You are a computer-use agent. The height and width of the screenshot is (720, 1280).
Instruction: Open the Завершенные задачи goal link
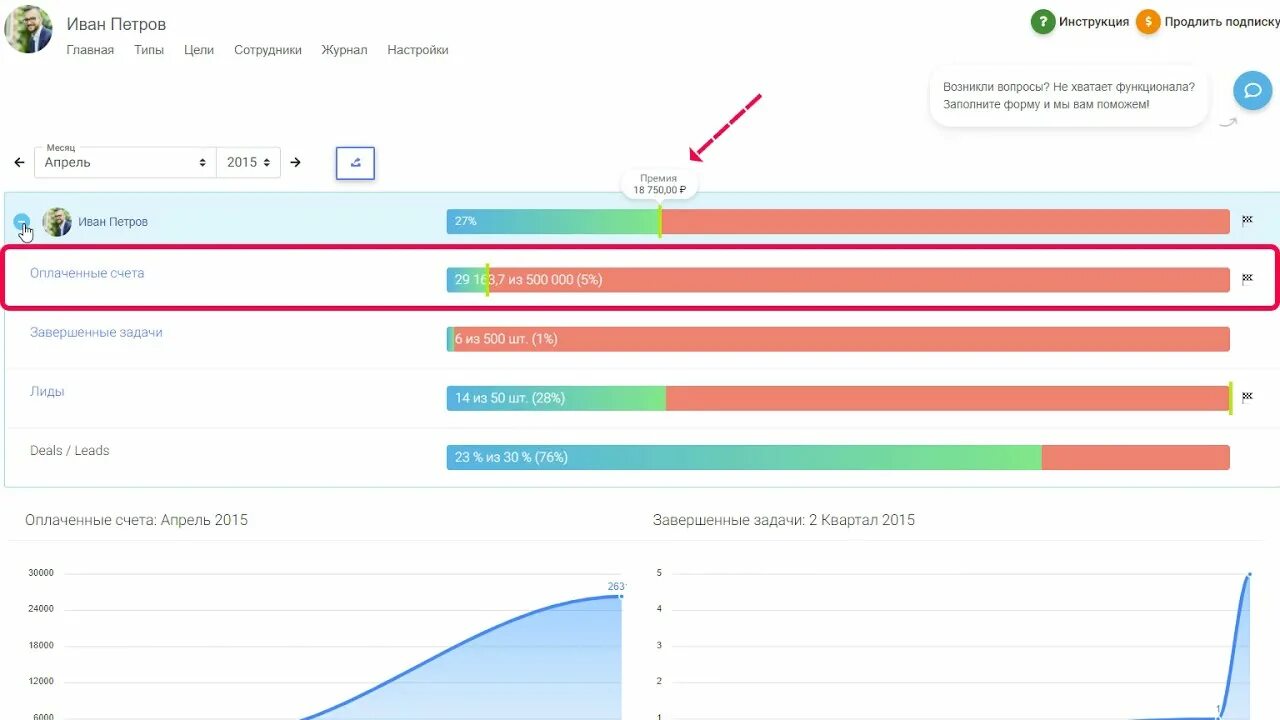[96, 332]
